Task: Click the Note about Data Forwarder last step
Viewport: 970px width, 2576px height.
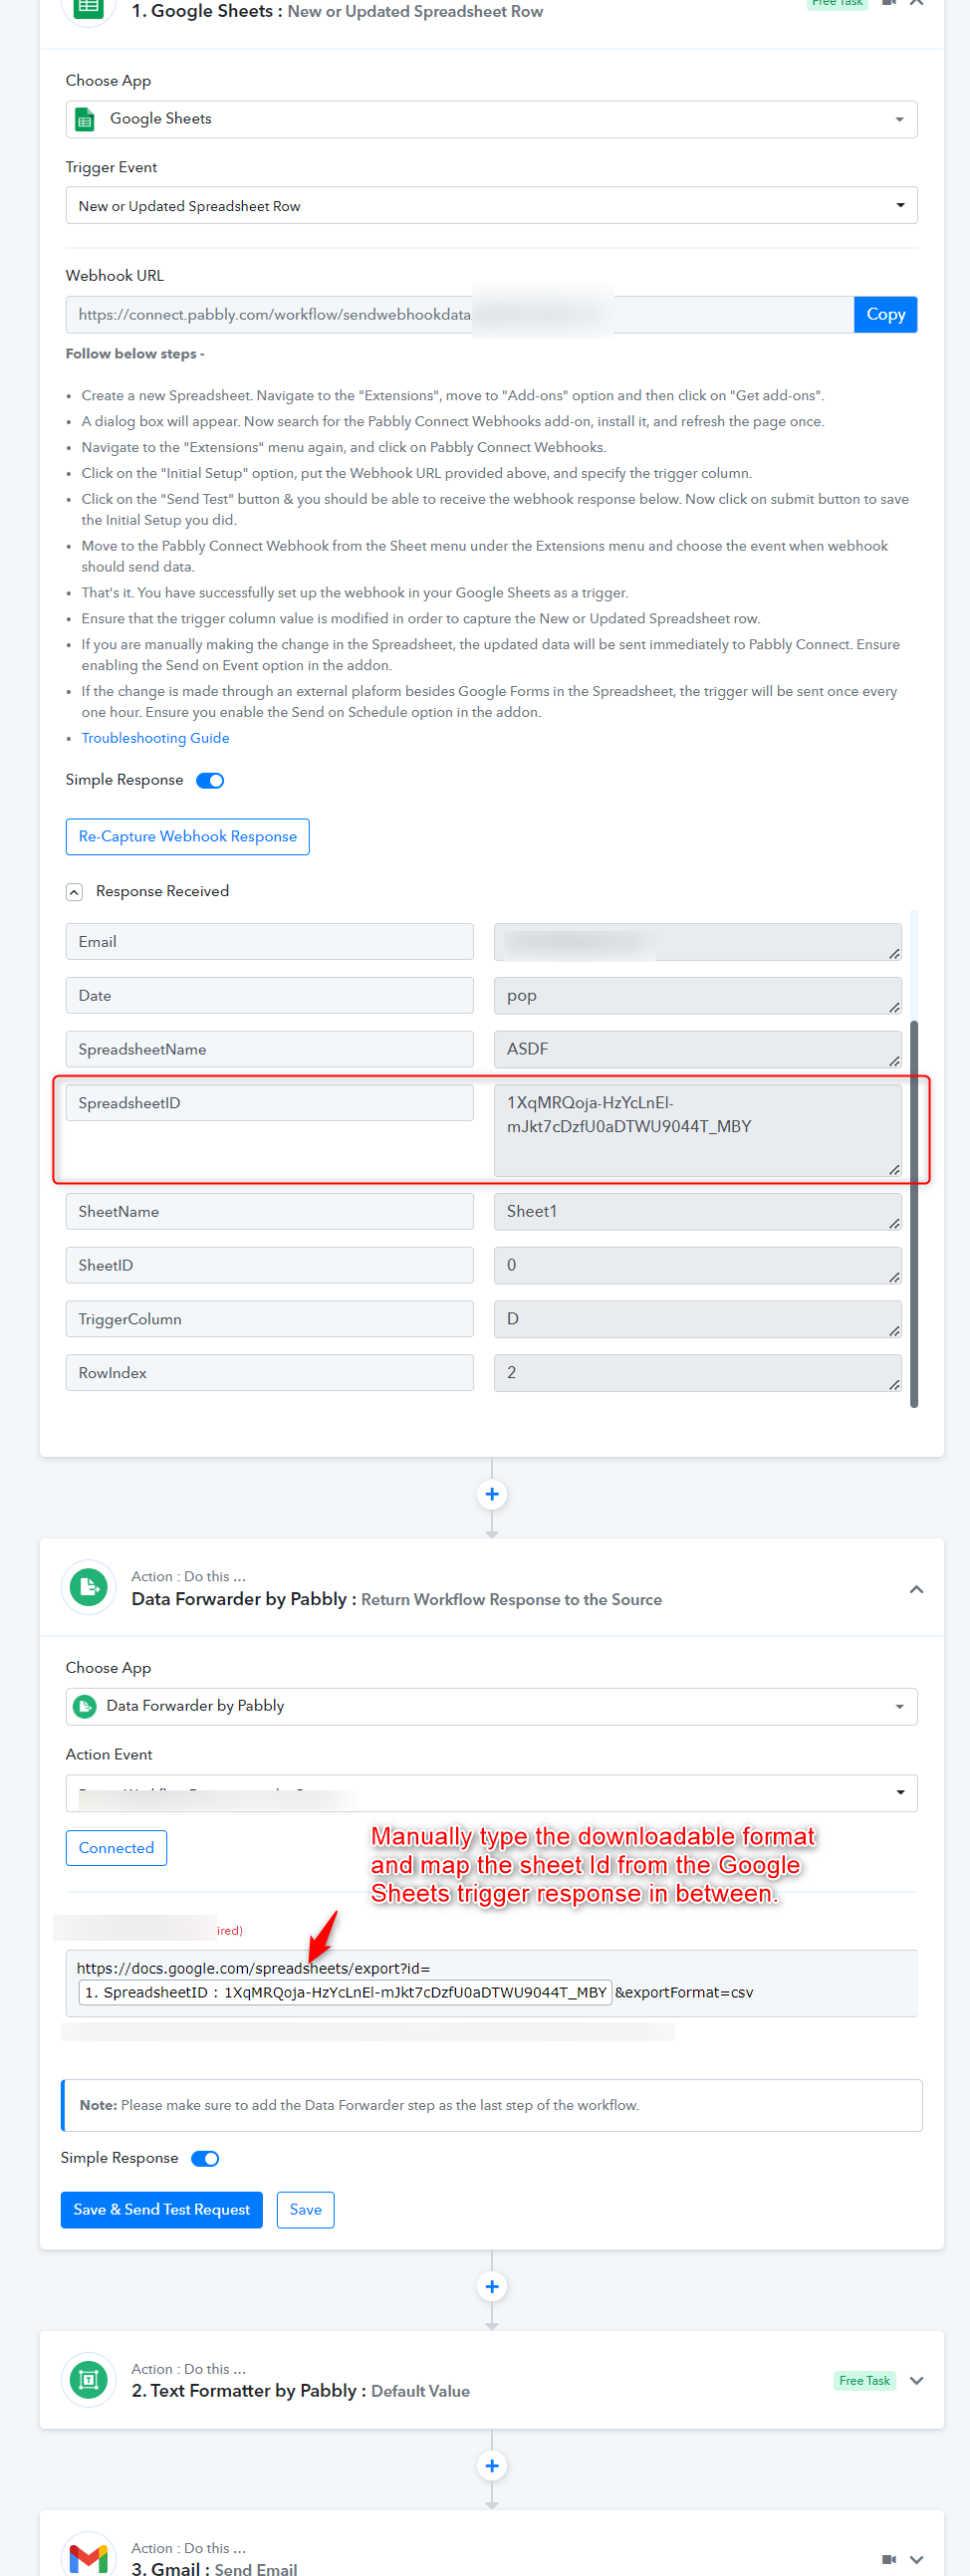Action: (492, 2105)
